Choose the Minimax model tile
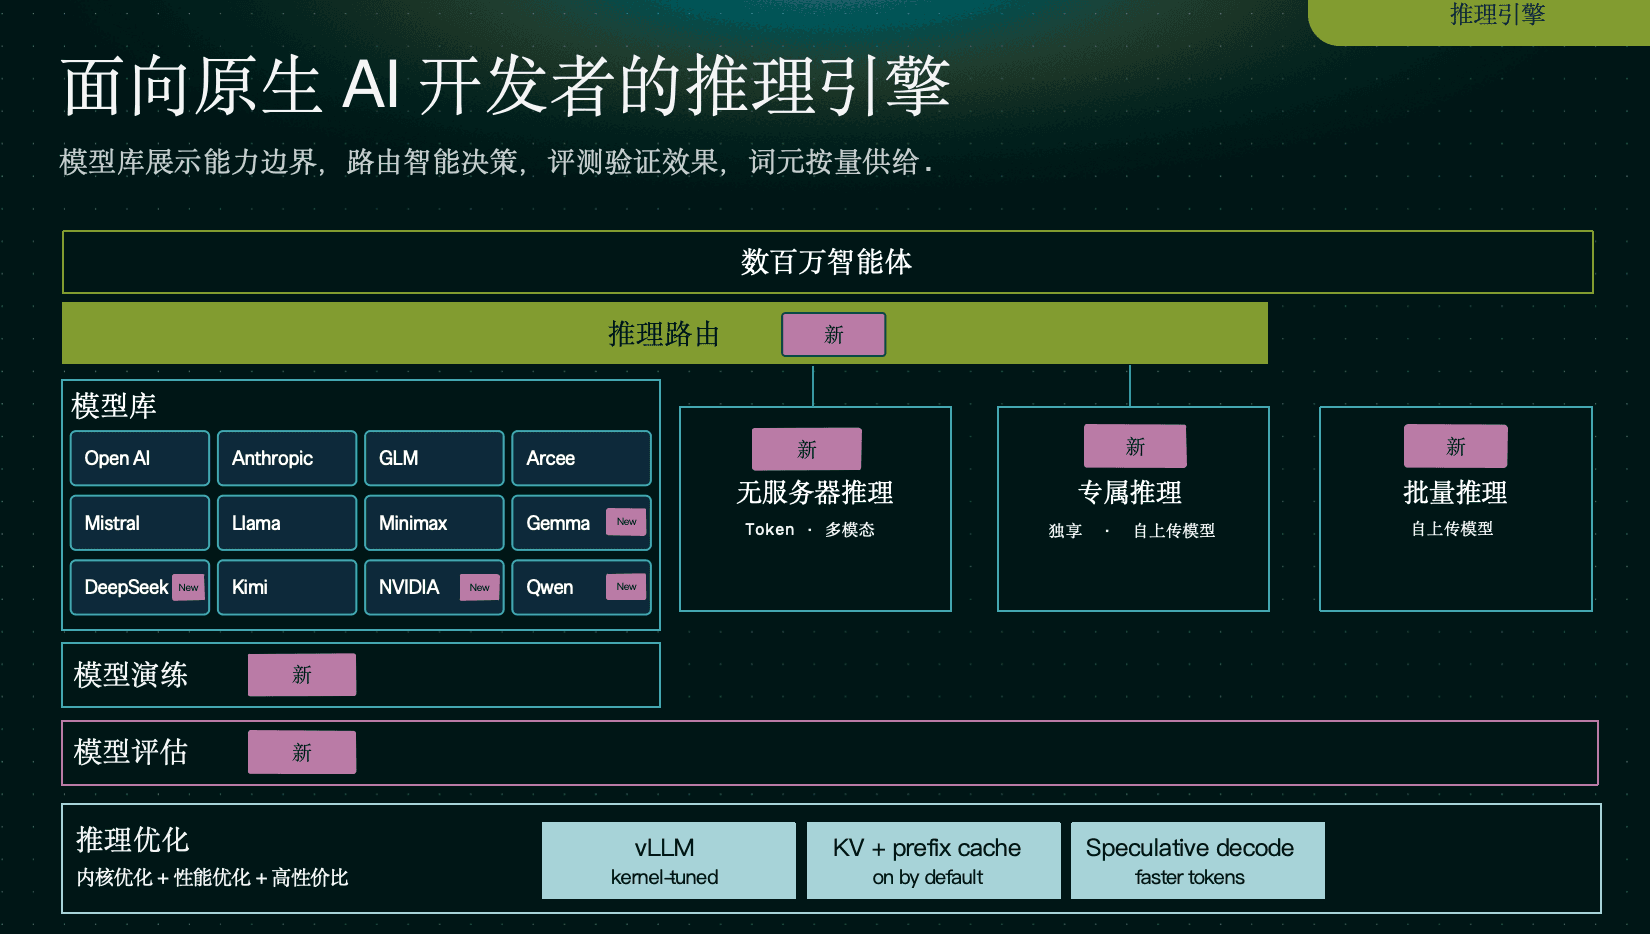This screenshot has width=1650, height=934. (x=434, y=523)
